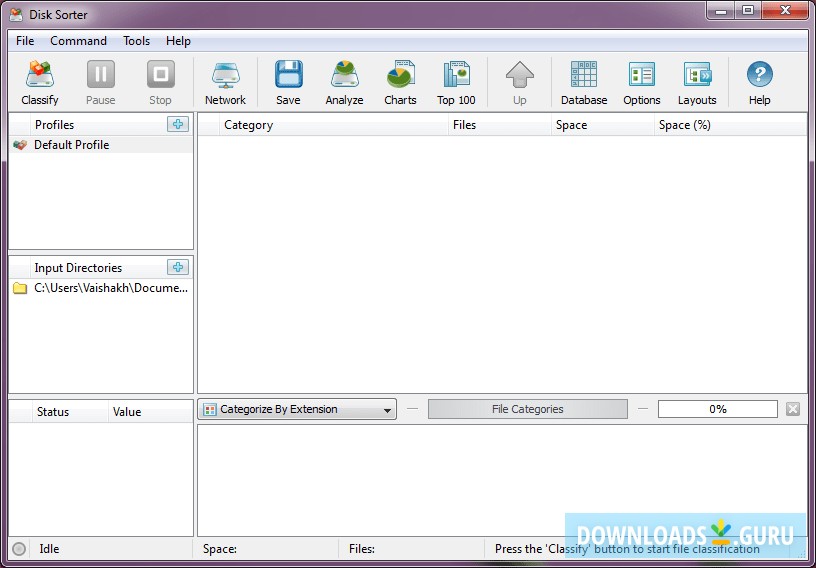
Task: Click the File Categories button
Action: (528, 409)
